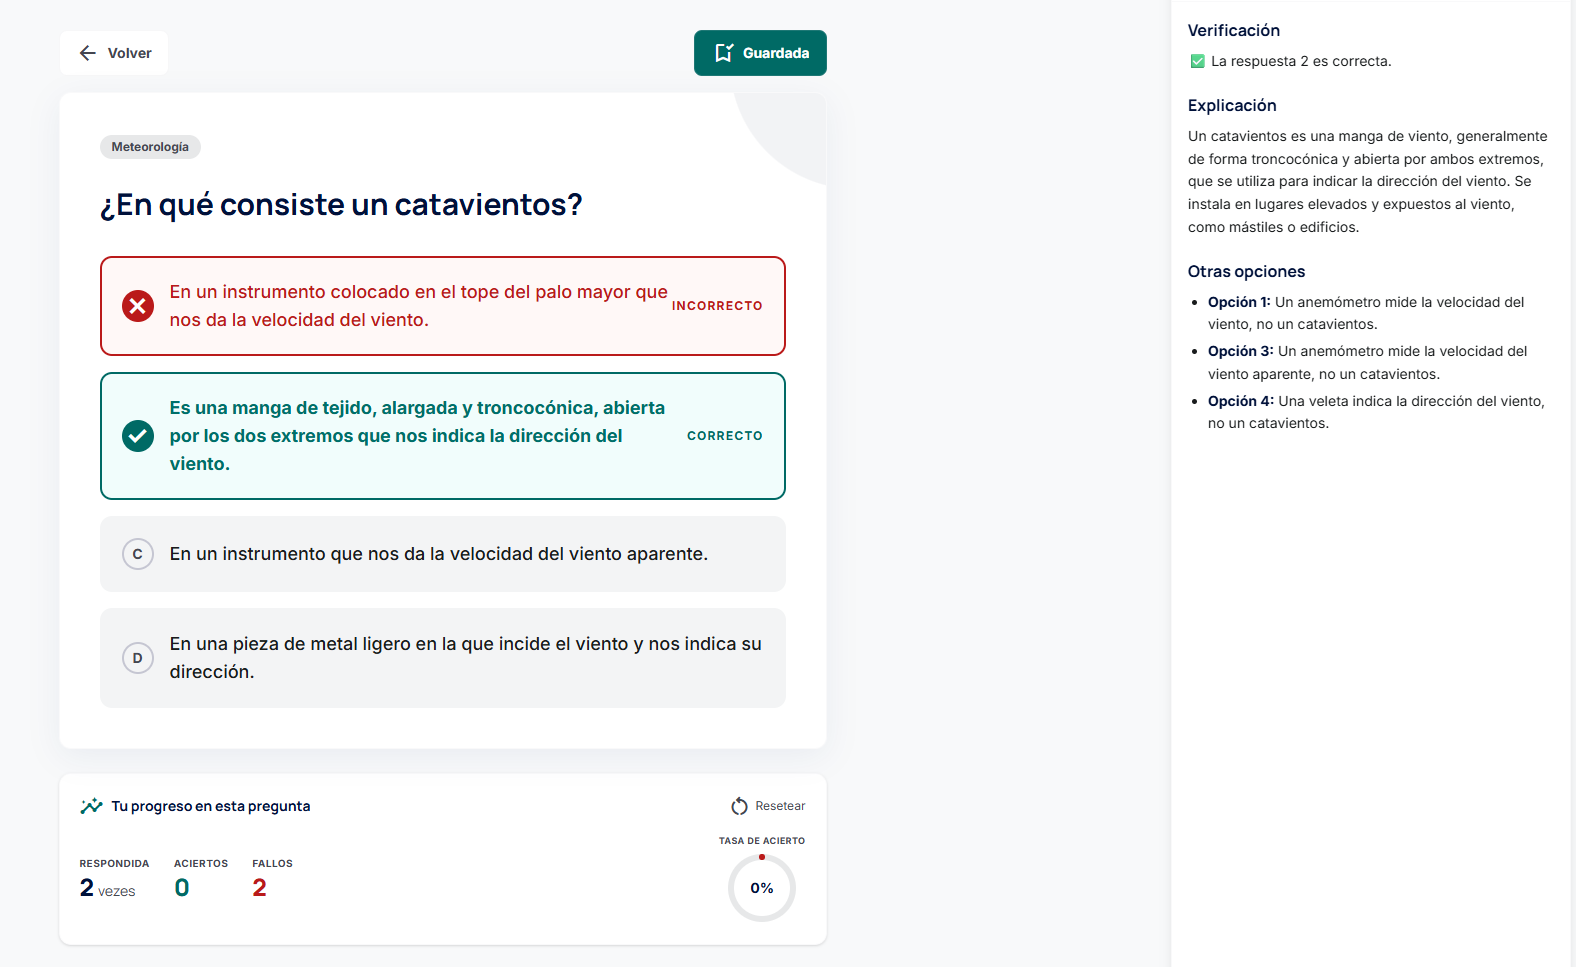The image size is (1576, 967).
Task: Click the Resetear link
Action: 780,806
